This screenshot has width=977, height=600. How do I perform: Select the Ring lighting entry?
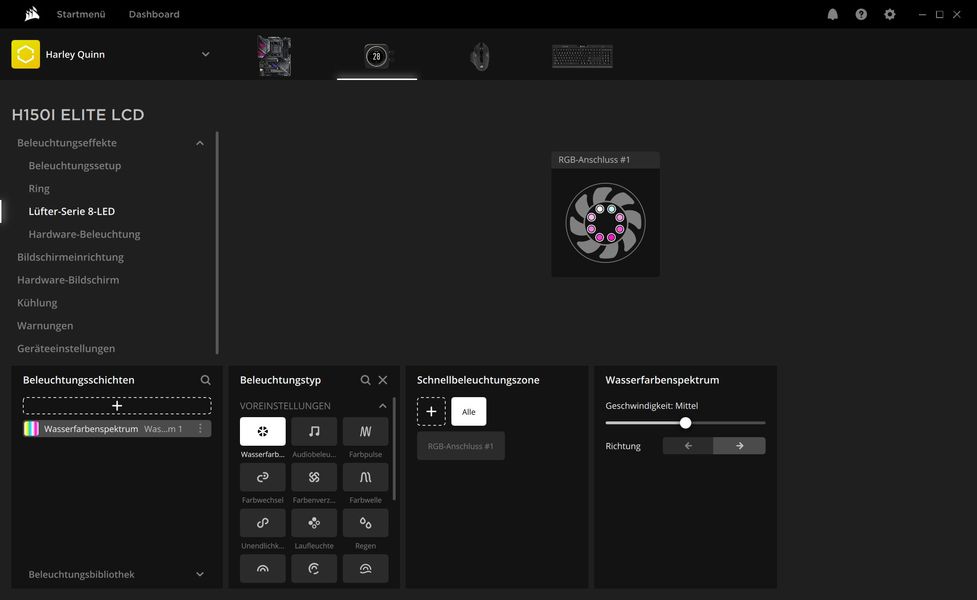39,188
